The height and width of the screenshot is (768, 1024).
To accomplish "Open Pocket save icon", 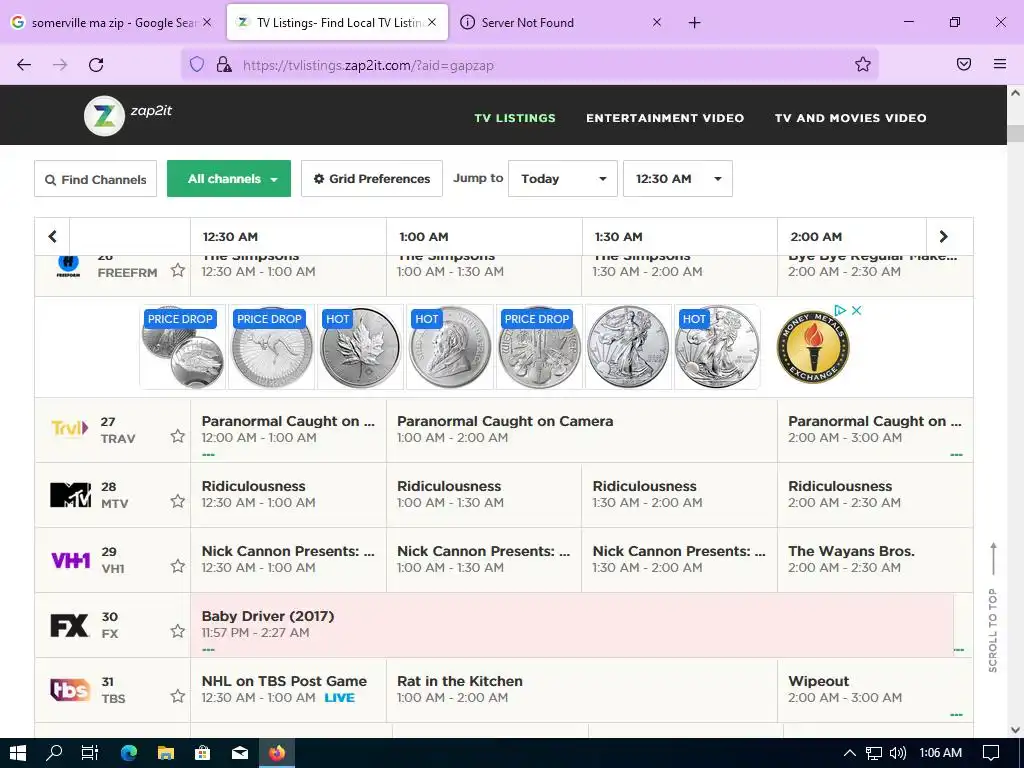I will pyautogui.click(x=964, y=64).
